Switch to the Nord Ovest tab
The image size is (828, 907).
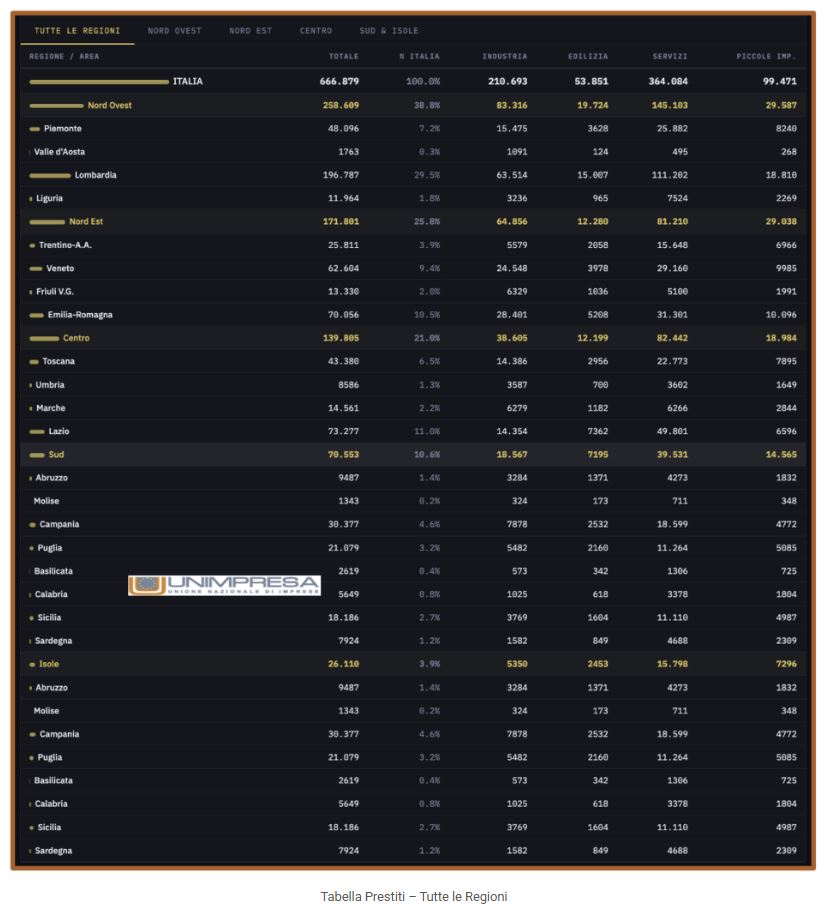tap(174, 31)
